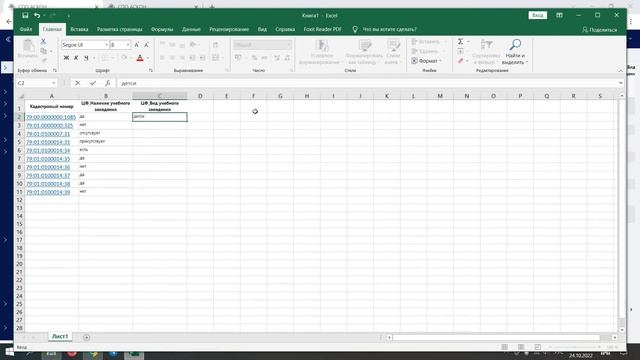Open the Windows Start button
Image resolution: width=640 pixels, height=360 pixels.
point(9,353)
